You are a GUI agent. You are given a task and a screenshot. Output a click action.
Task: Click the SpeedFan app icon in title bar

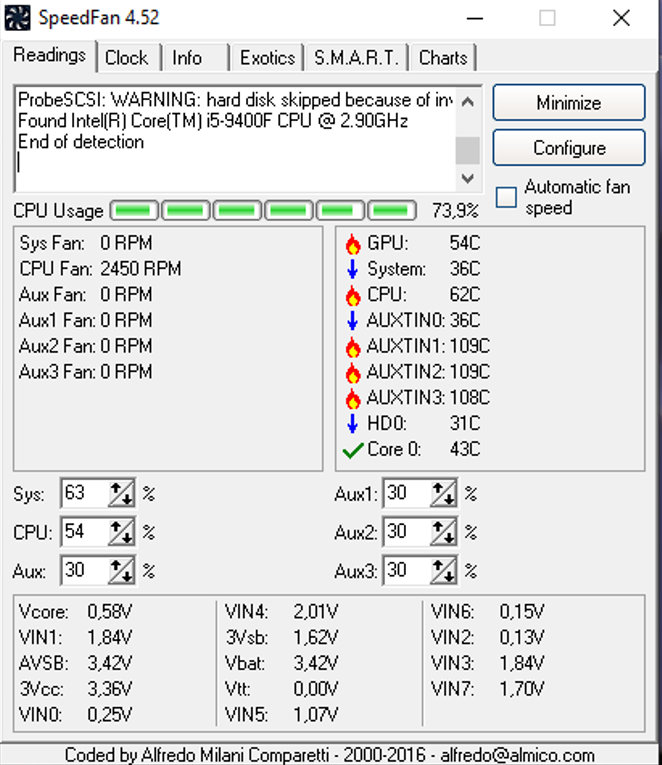[x=17, y=18]
